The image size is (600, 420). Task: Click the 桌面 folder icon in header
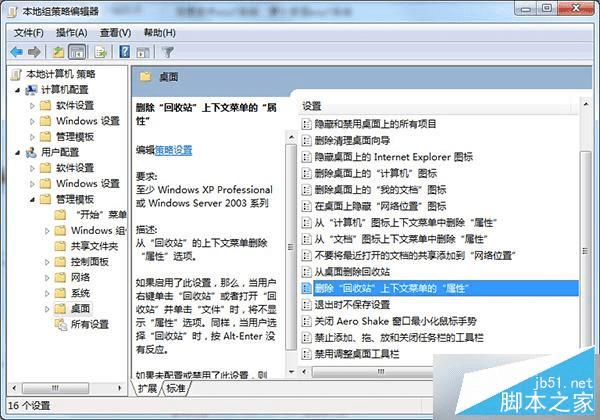146,77
